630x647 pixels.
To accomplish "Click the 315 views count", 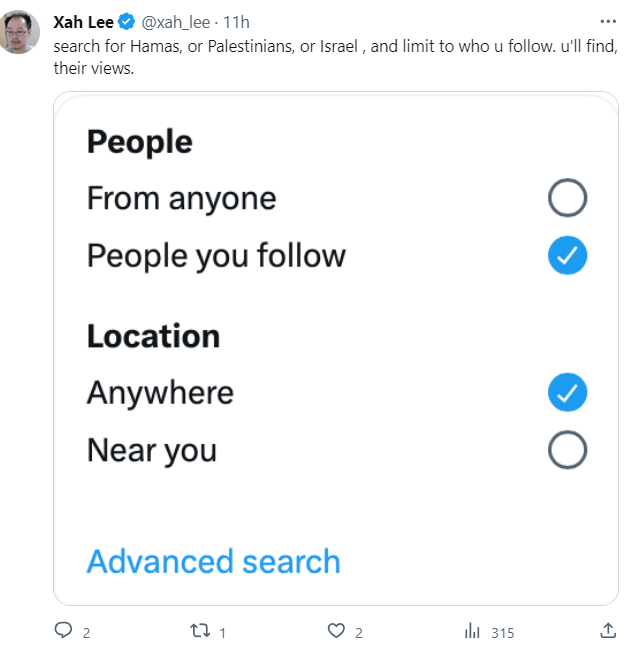I will coord(502,633).
